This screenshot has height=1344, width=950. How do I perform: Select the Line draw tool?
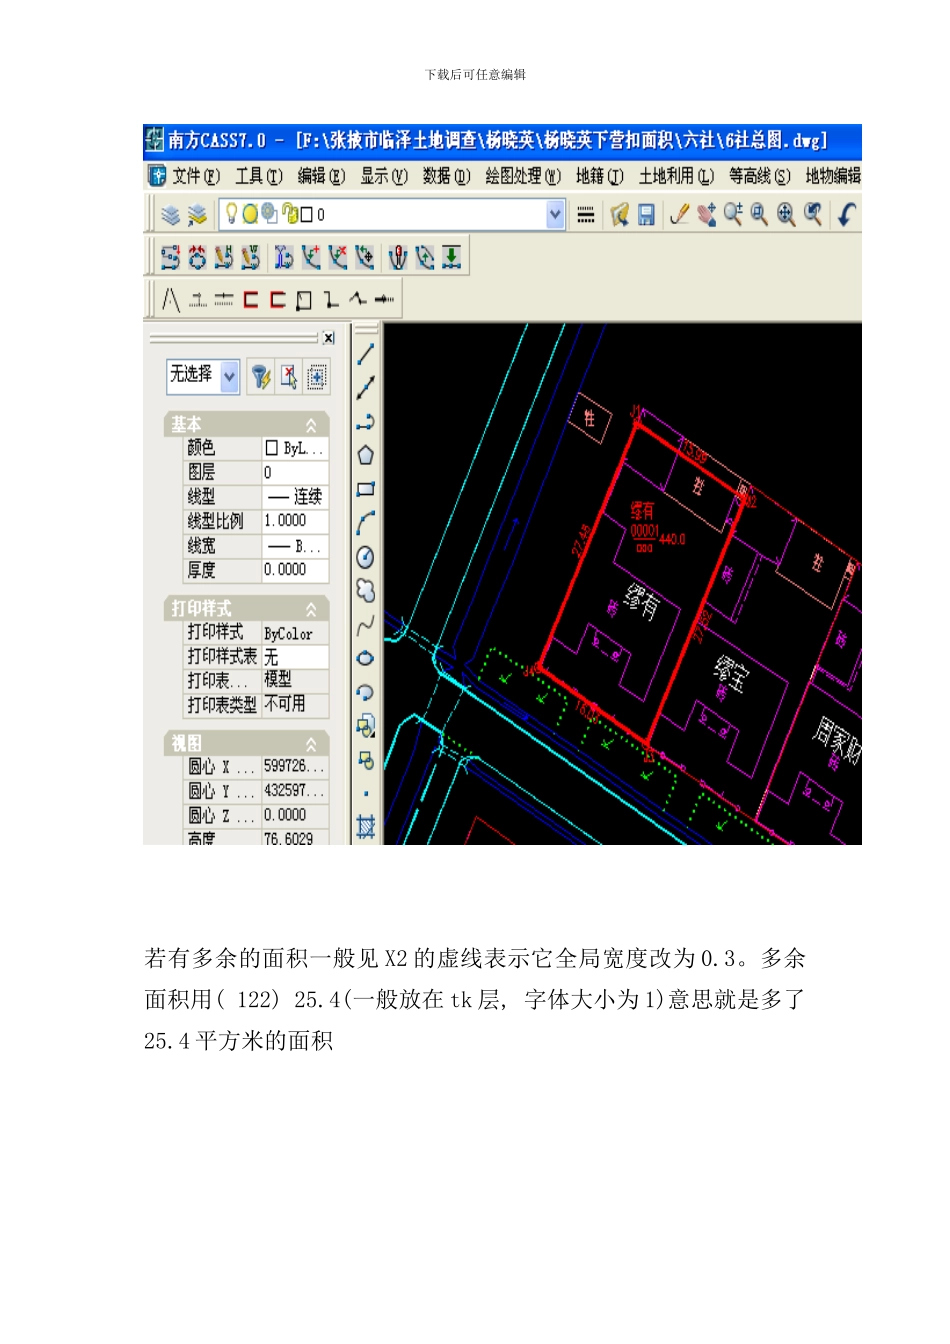point(366,354)
